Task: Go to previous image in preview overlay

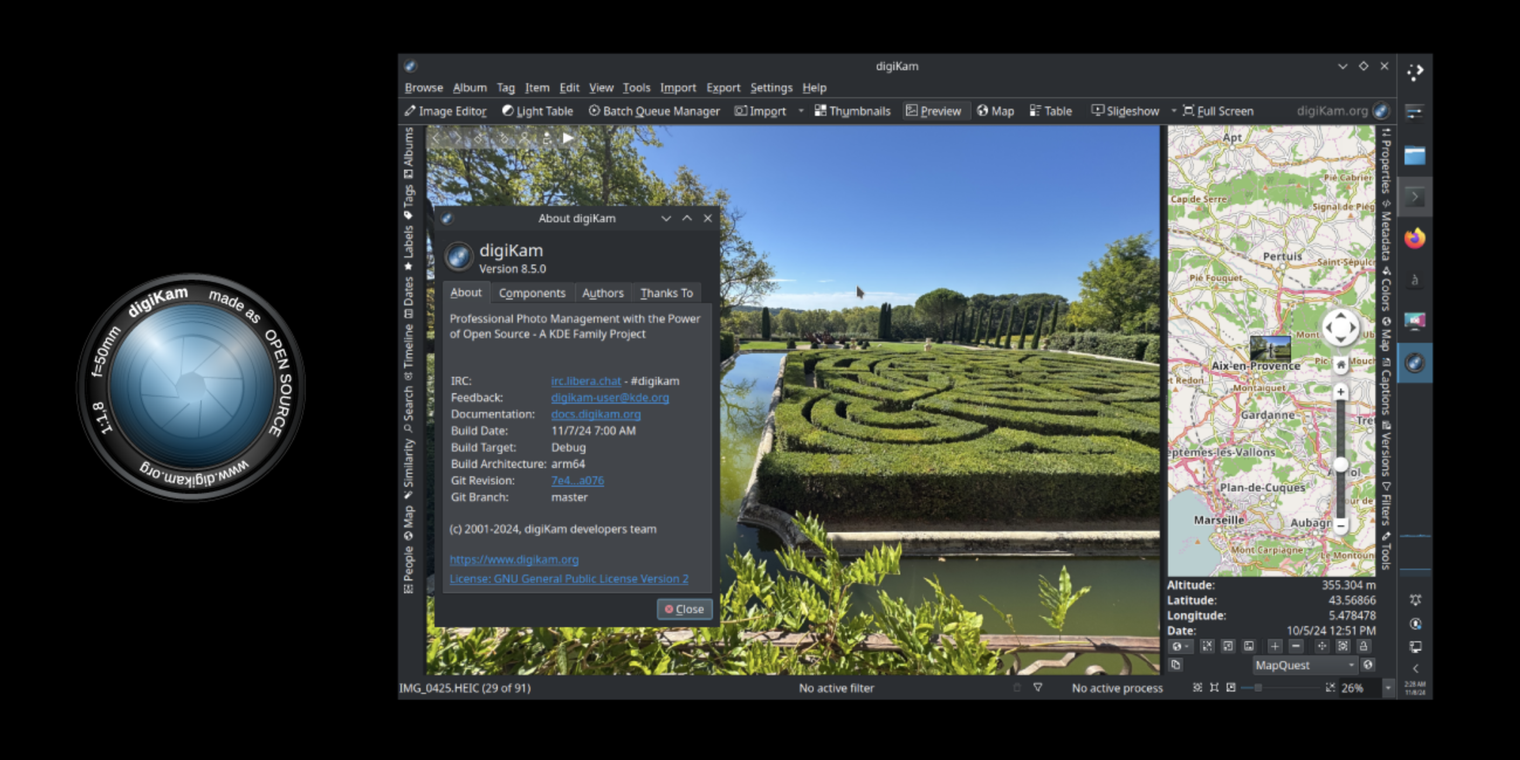Action: [436, 138]
